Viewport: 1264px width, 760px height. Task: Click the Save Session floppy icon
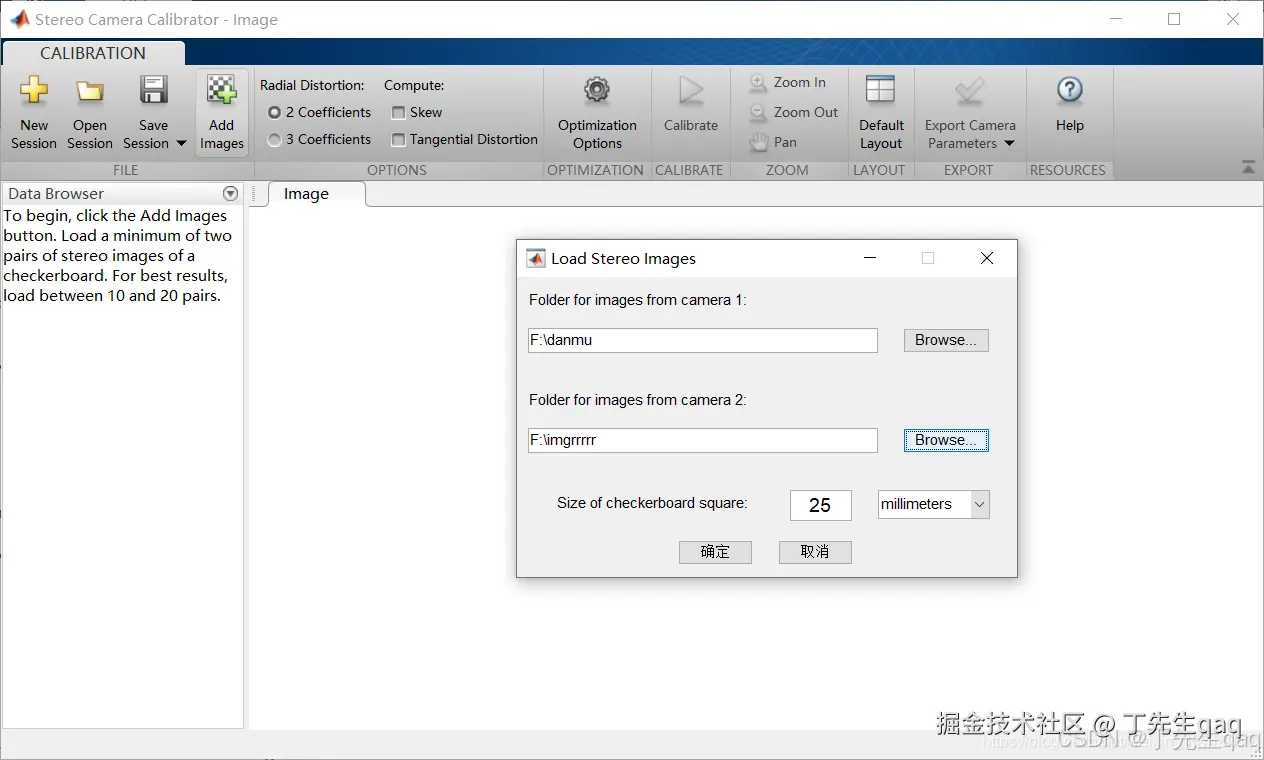coord(153,91)
